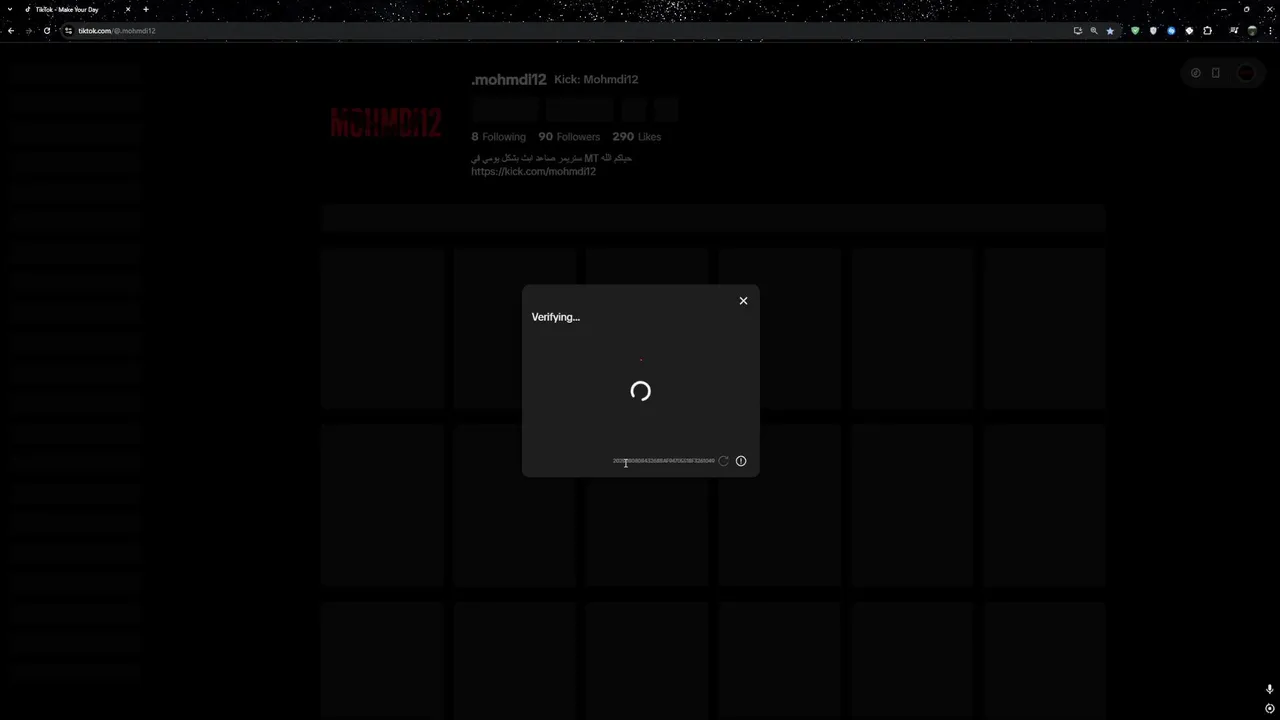
Task: Click the target icon at bottom right
Action: pyautogui.click(x=1270, y=709)
